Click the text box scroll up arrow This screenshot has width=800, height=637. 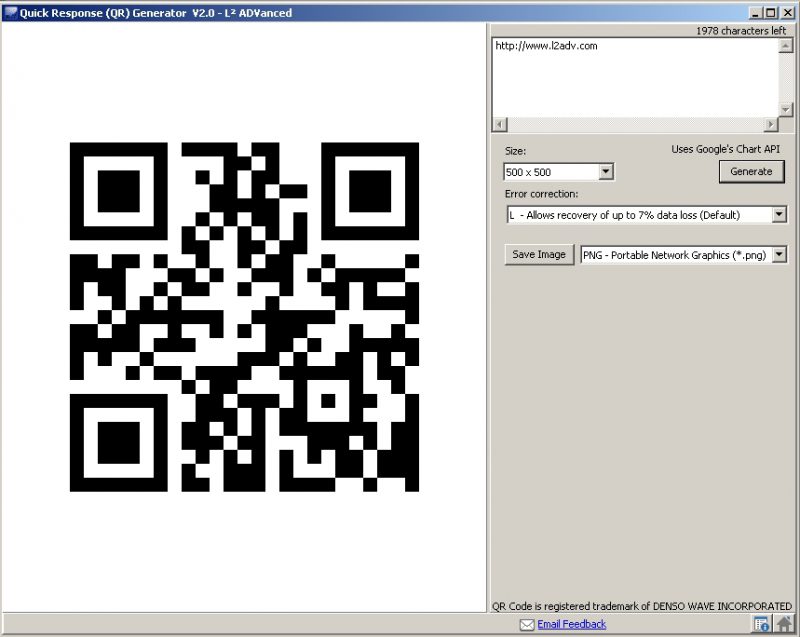click(x=785, y=46)
